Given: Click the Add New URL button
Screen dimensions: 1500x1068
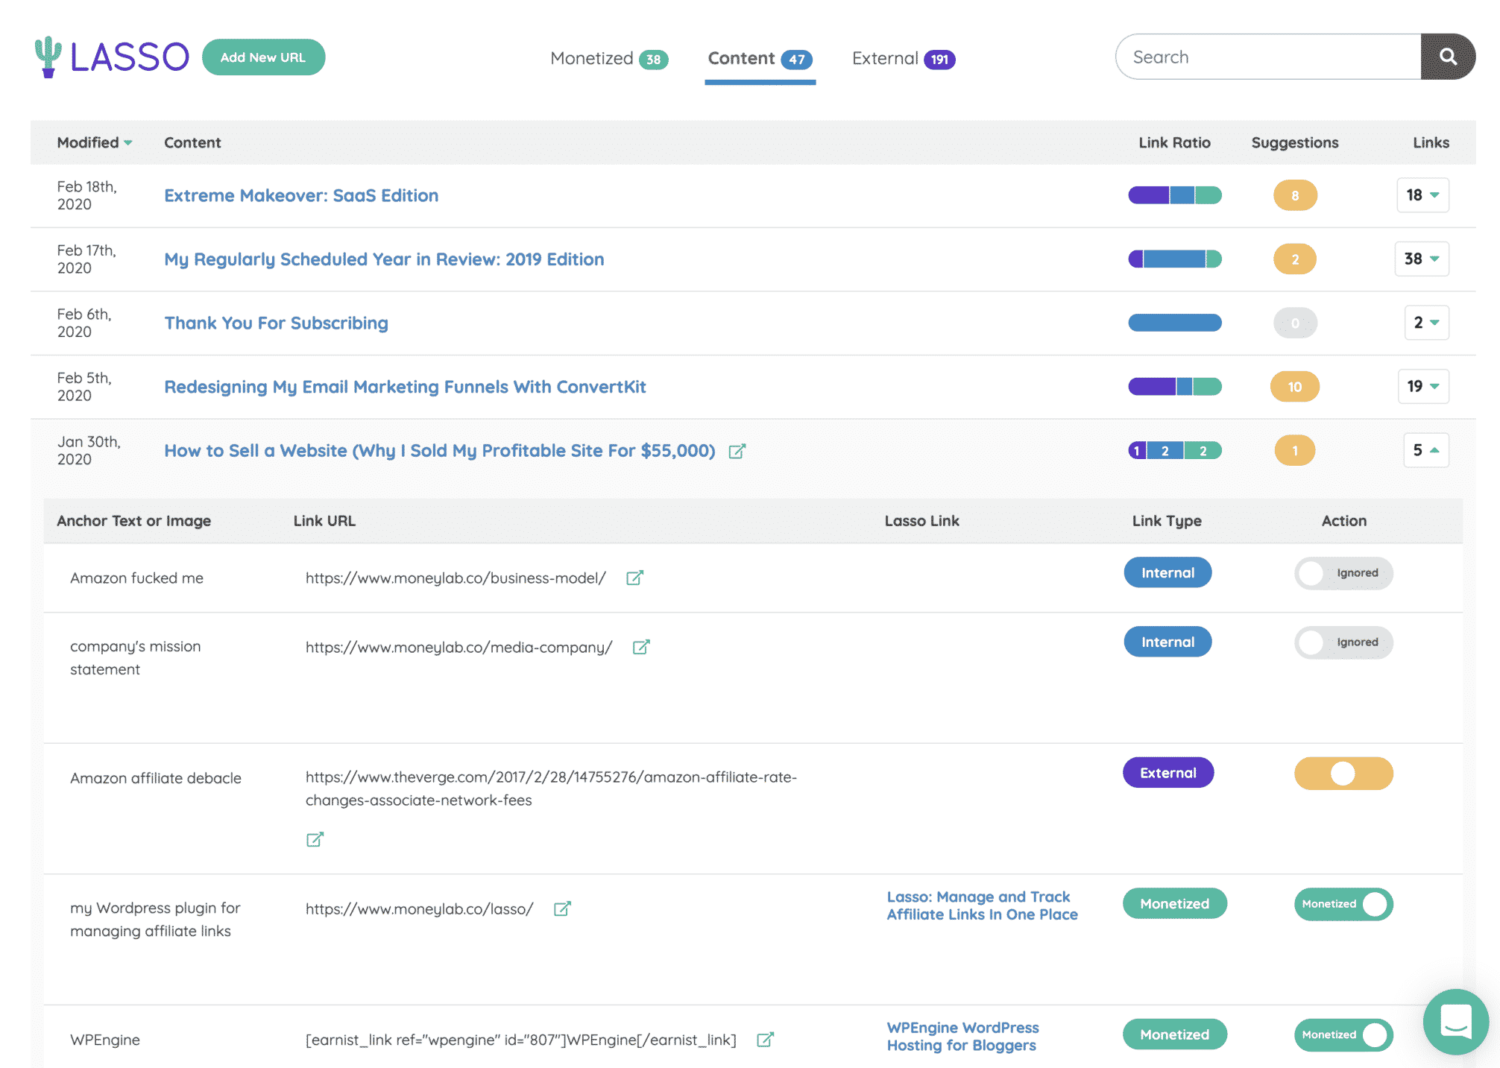Looking at the screenshot, I should (263, 57).
